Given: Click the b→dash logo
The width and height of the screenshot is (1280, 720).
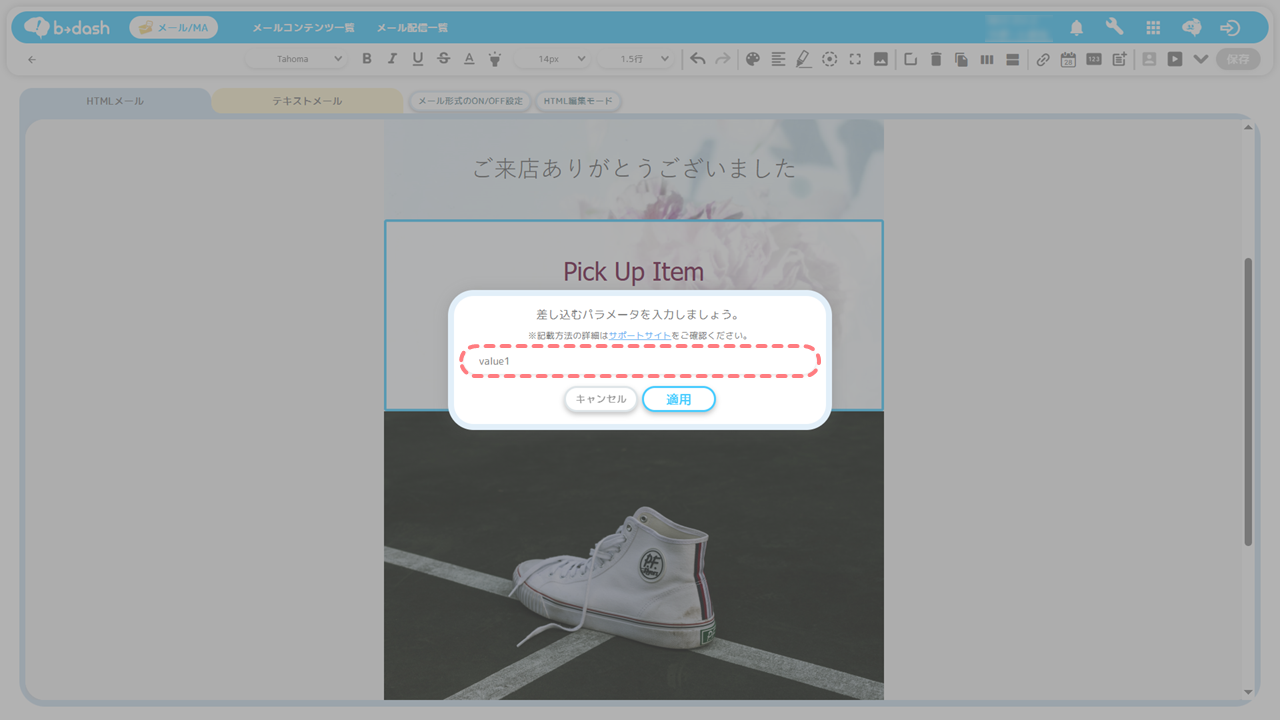Looking at the screenshot, I should click(69, 27).
